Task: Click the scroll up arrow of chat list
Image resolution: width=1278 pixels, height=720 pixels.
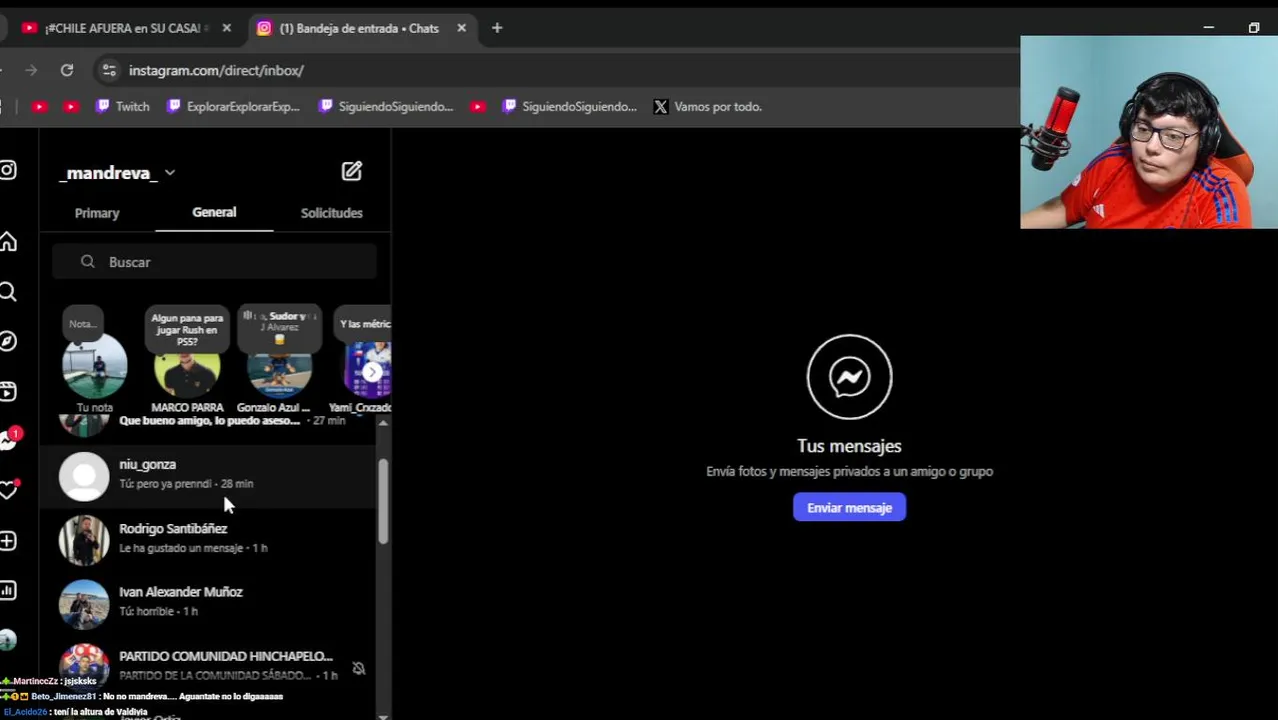Action: point(383,424)
